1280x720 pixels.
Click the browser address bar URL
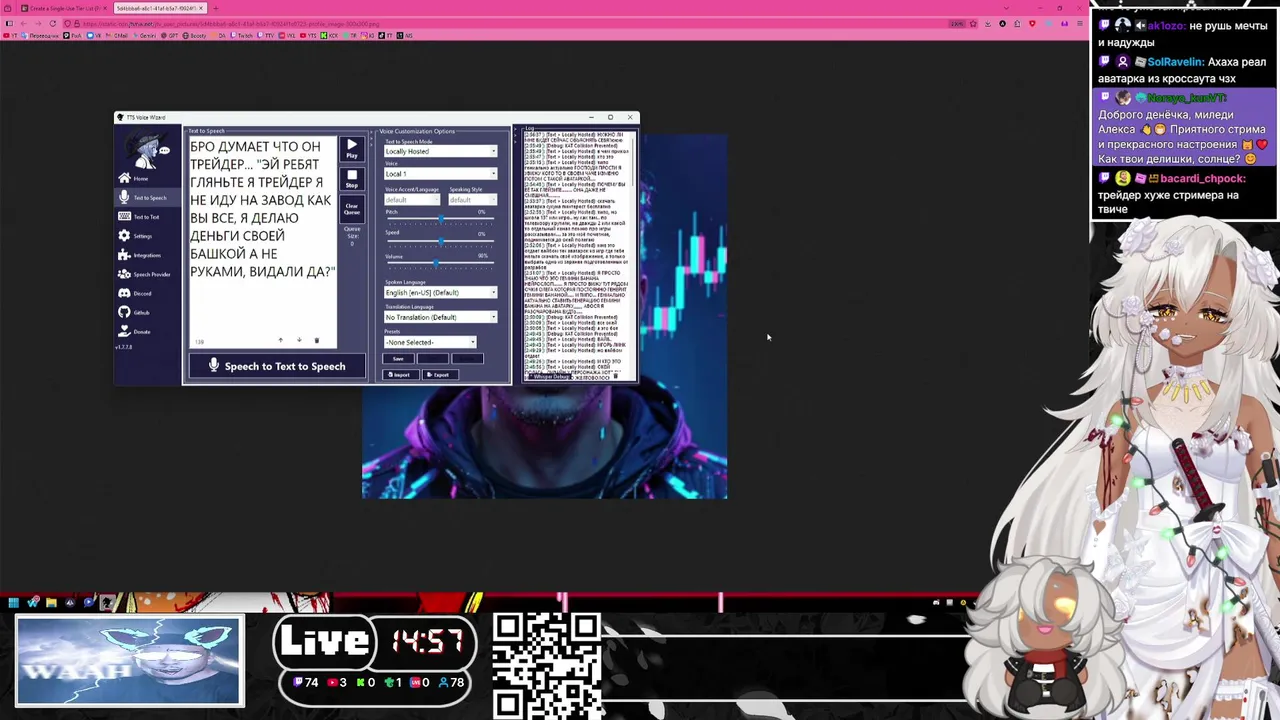point(231,23)
